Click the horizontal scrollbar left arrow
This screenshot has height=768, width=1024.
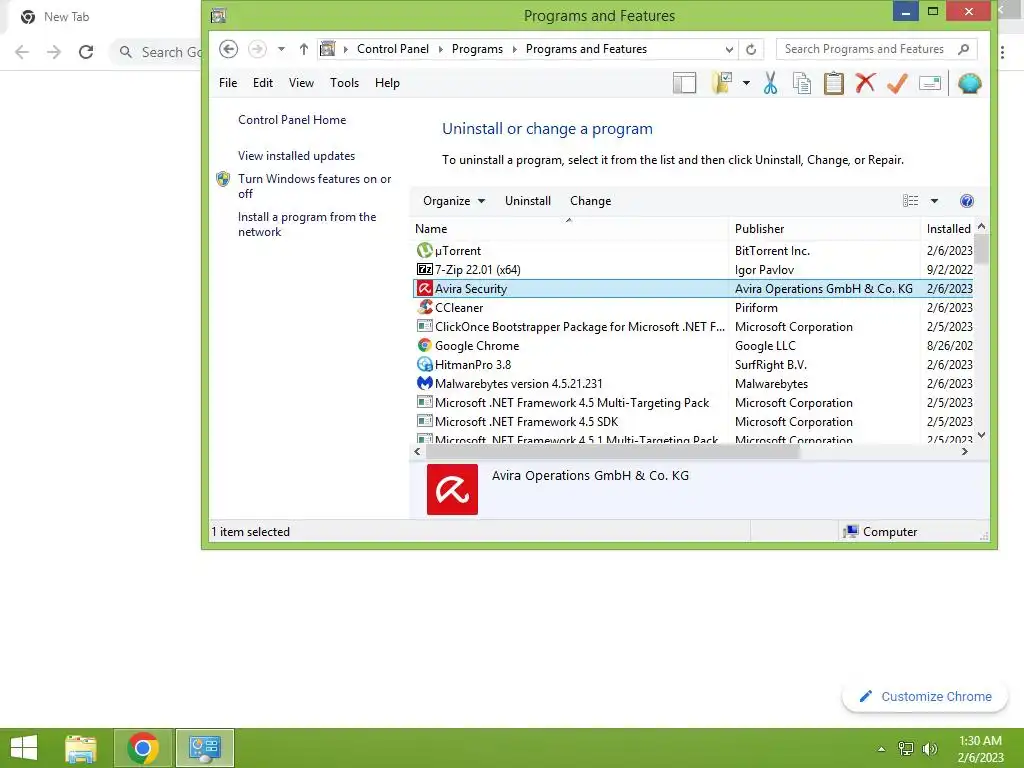(x=417, y=451)
